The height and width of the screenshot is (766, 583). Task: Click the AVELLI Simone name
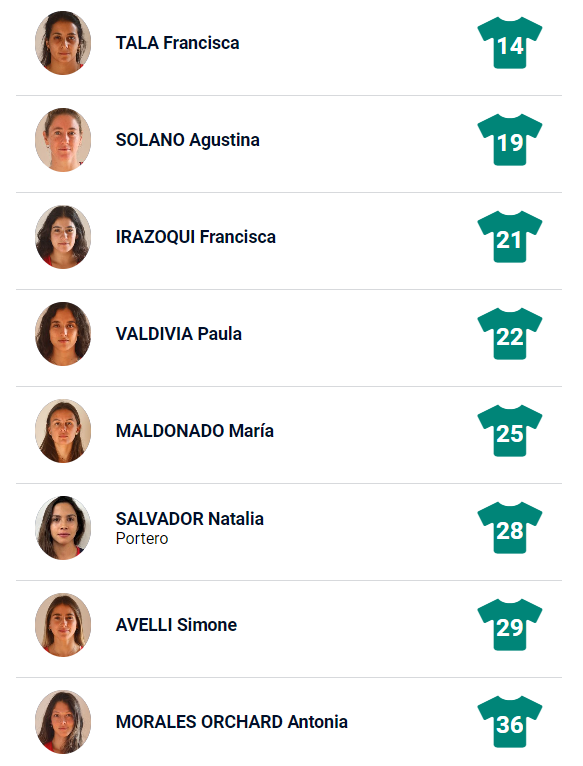tap(176, 625)
